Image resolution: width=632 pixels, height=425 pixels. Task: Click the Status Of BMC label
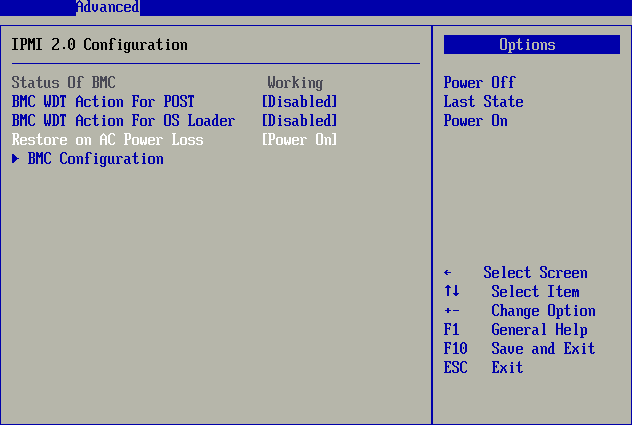(63, 82)
